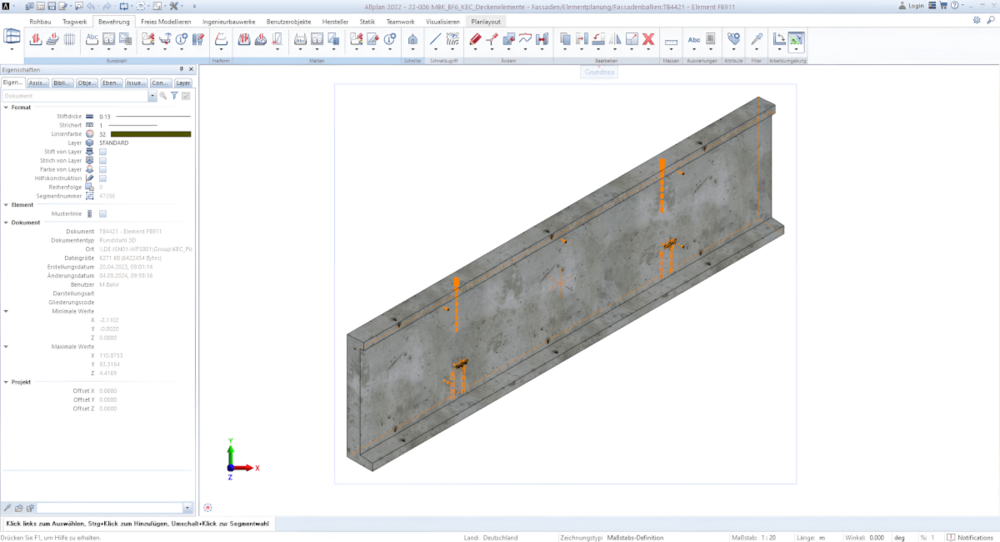
Task: Toggle the Stift von Layer checkbox
Action: click(103, 151)
